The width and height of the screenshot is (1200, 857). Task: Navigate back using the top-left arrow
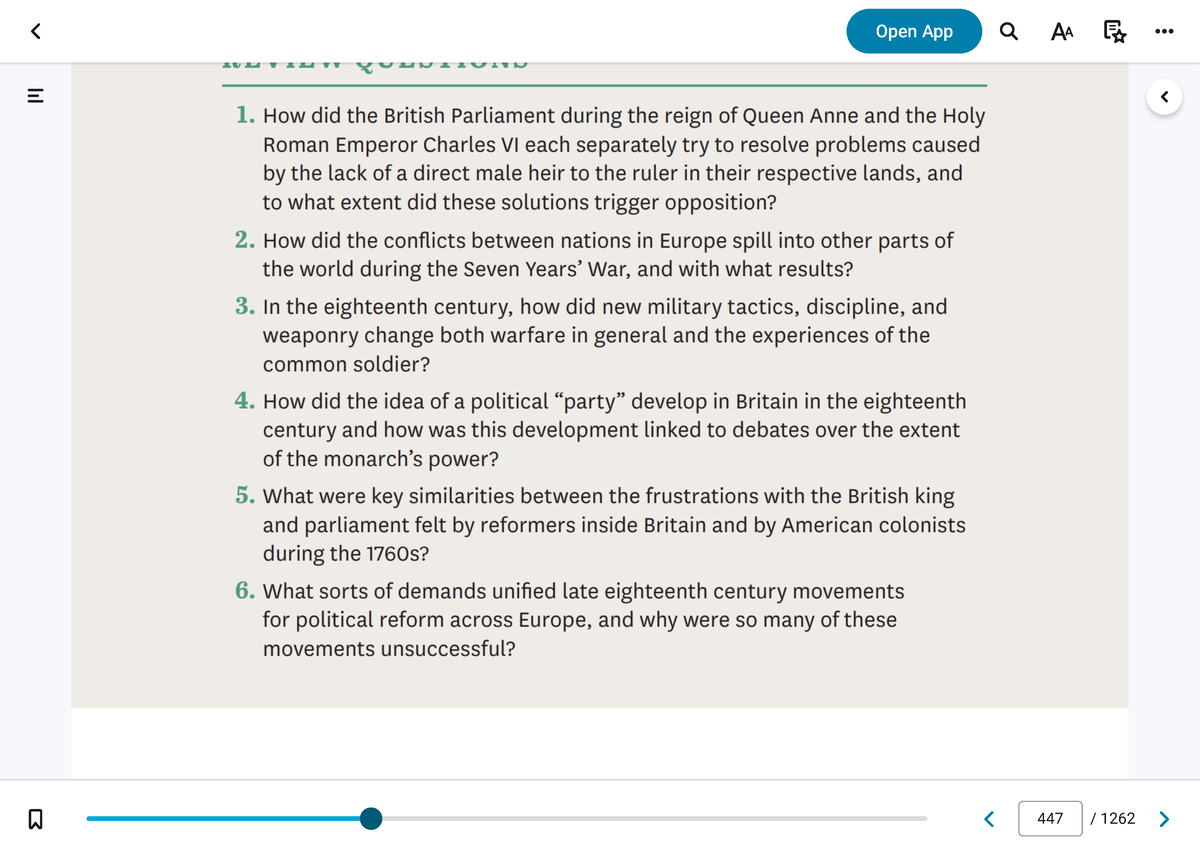(x=36, y=31)
